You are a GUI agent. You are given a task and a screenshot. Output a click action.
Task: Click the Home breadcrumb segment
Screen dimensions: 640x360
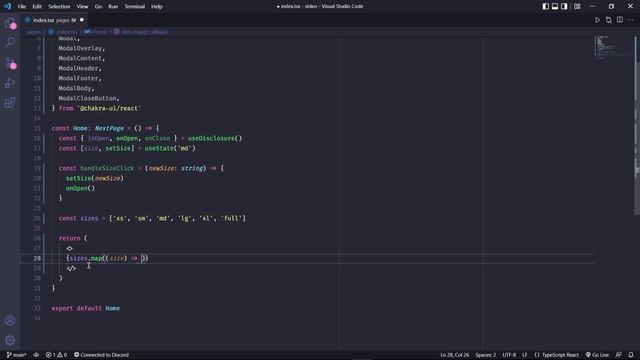coord(96,31)
